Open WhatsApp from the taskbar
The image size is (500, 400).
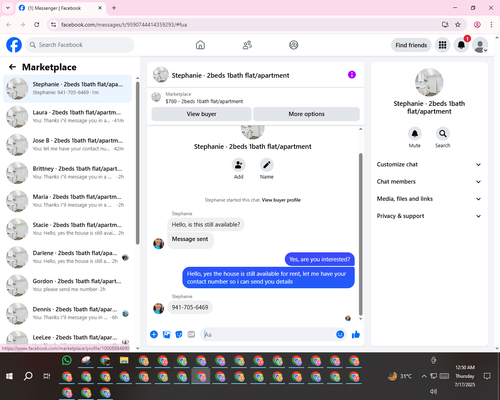tap(67, 360)
